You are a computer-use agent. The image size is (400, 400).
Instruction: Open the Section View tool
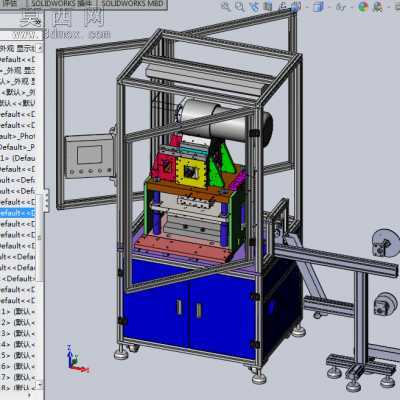click(x=268, y=7)
